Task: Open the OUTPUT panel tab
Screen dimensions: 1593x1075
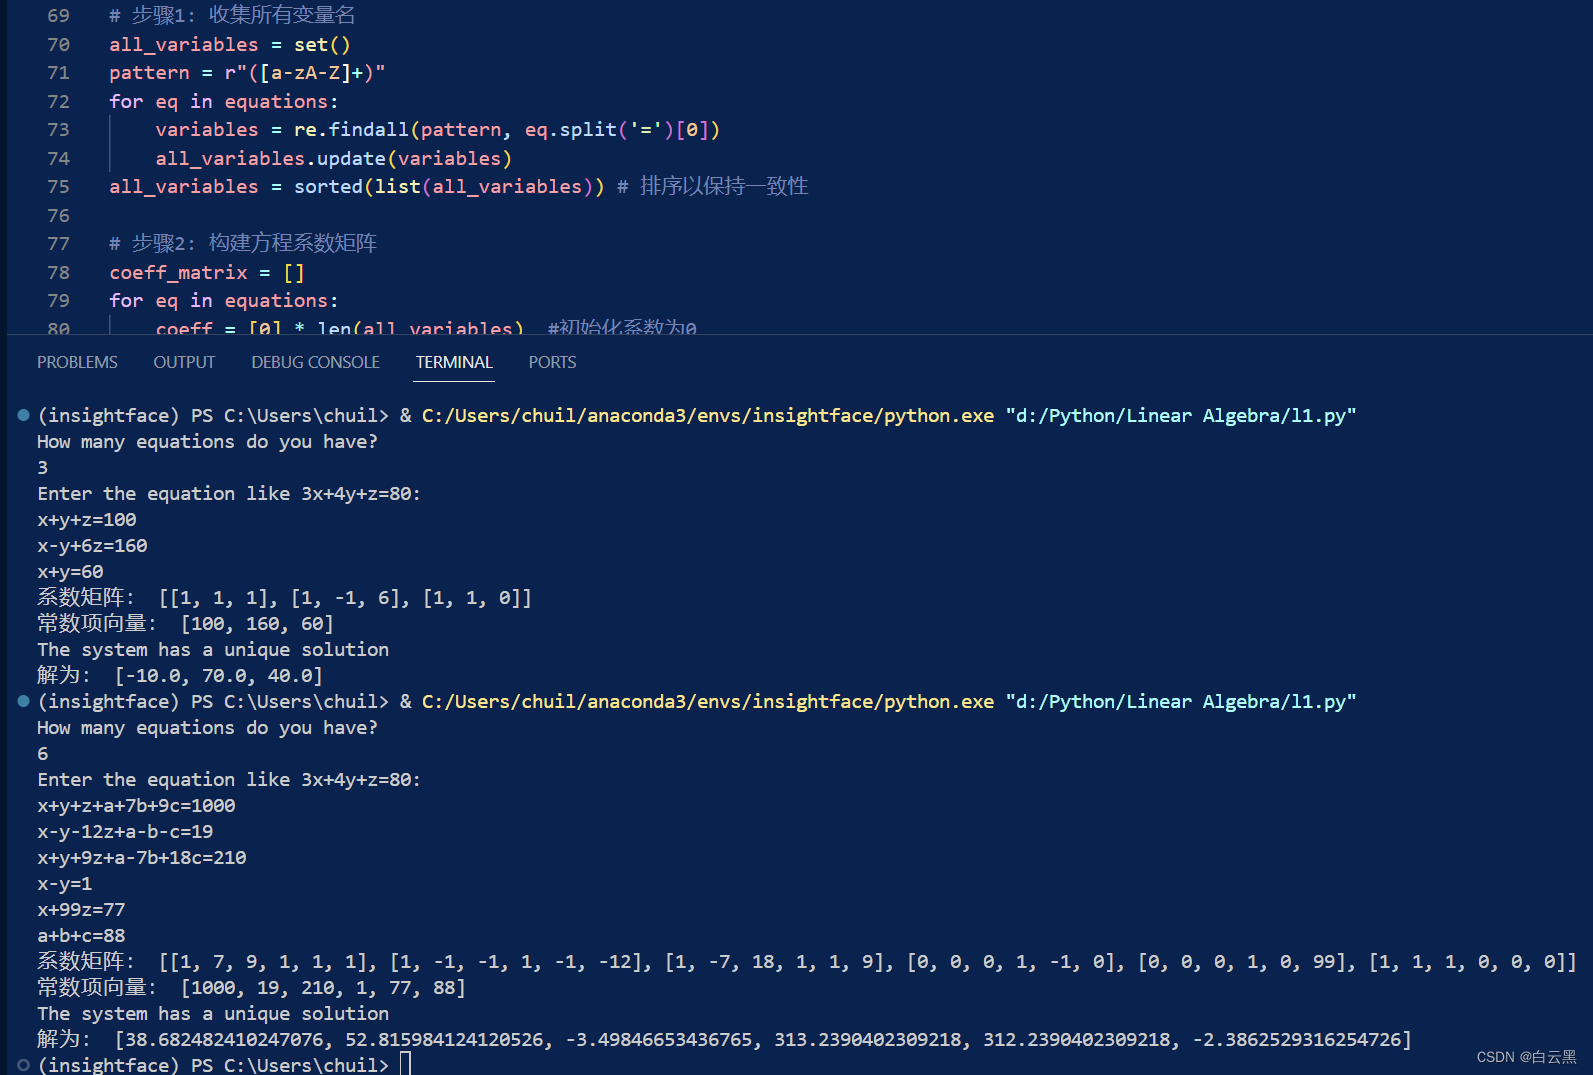Action: (184, 362)
